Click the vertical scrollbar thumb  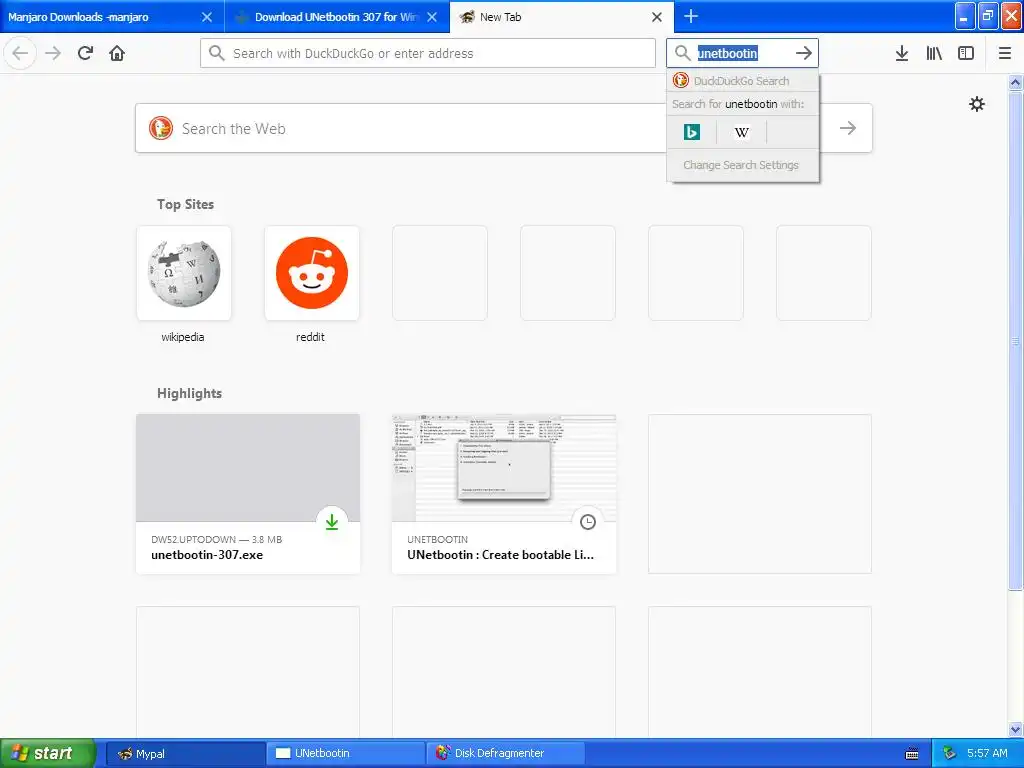coord(1016,341)
